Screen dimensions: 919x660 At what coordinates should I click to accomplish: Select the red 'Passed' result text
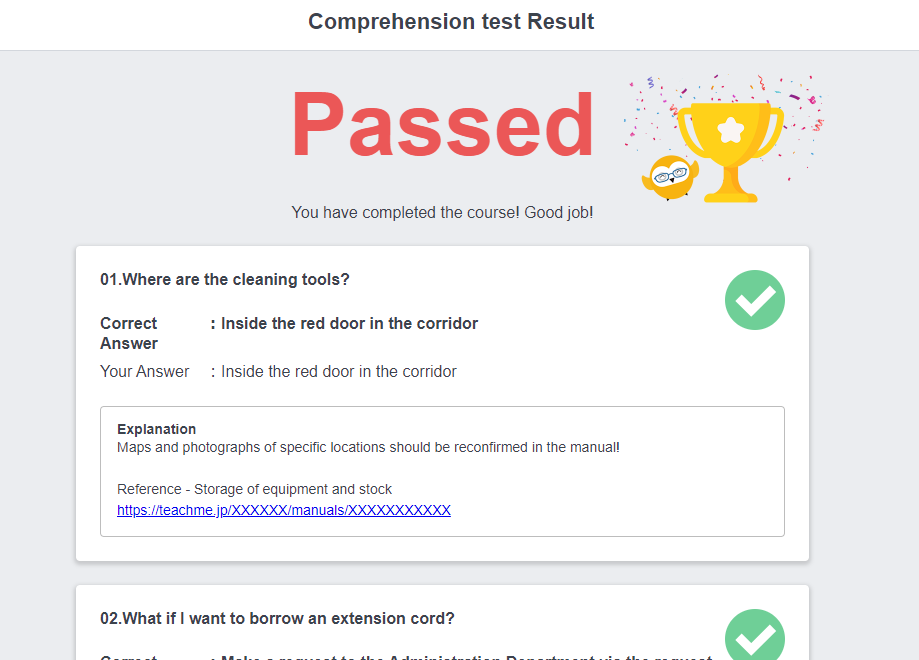pos(442,126)
